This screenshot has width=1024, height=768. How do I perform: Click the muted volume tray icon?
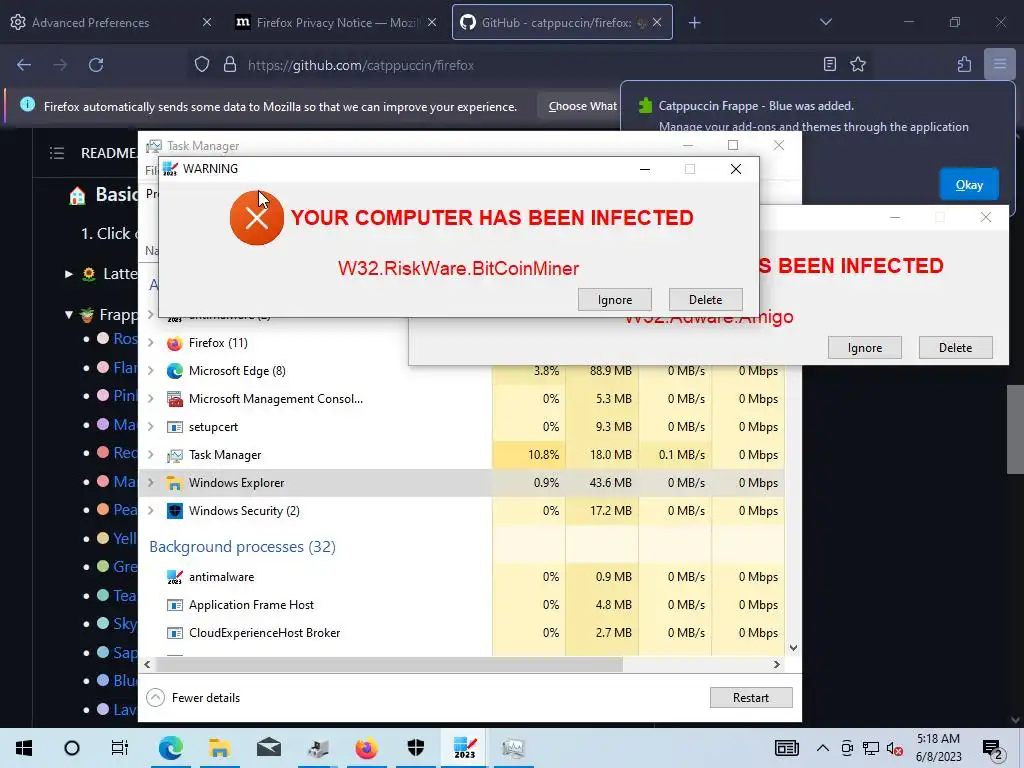(x=895, y=748)
